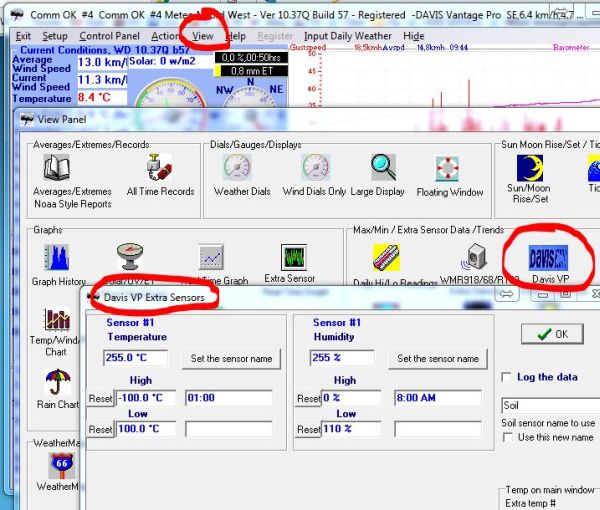Click Temperature current value field 255.0 °C
The height and width of the screenshot is (510, 600).
click(135, 358)
